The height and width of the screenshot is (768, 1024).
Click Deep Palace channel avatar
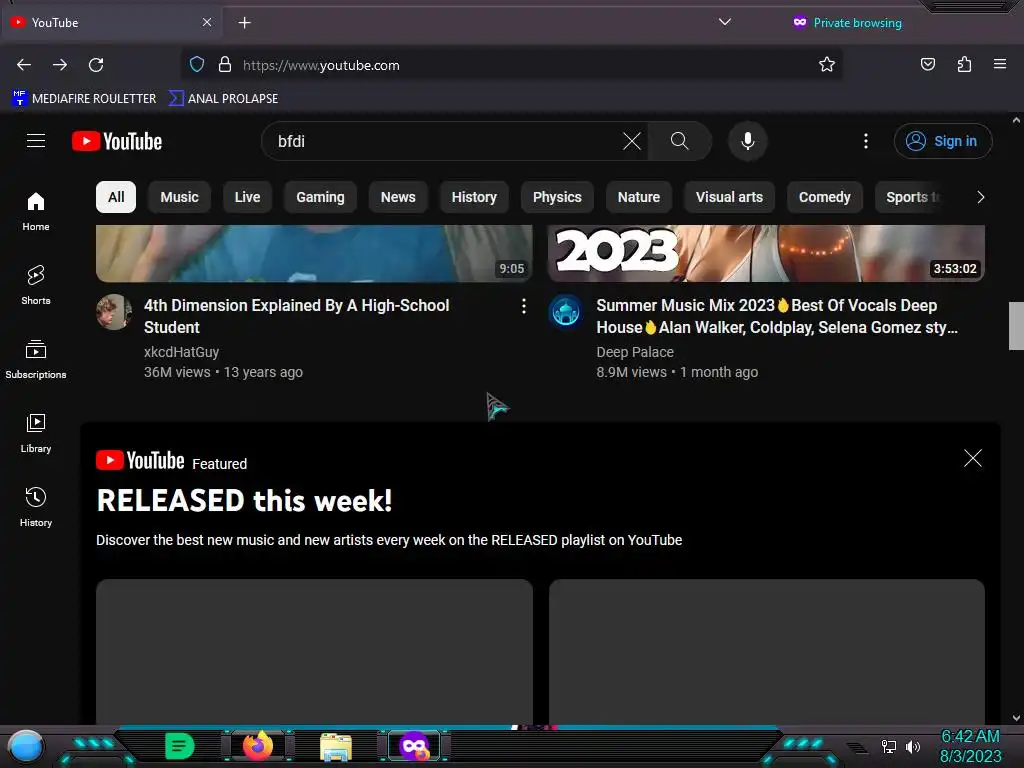(x=566, y=312)
